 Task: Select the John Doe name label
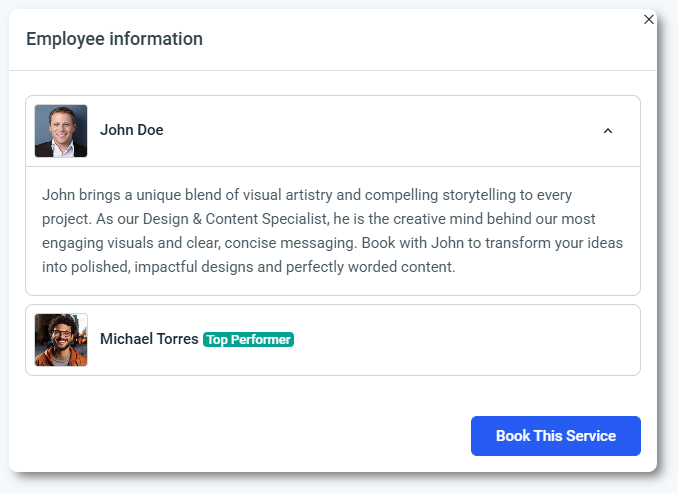[x=131, y=130]
